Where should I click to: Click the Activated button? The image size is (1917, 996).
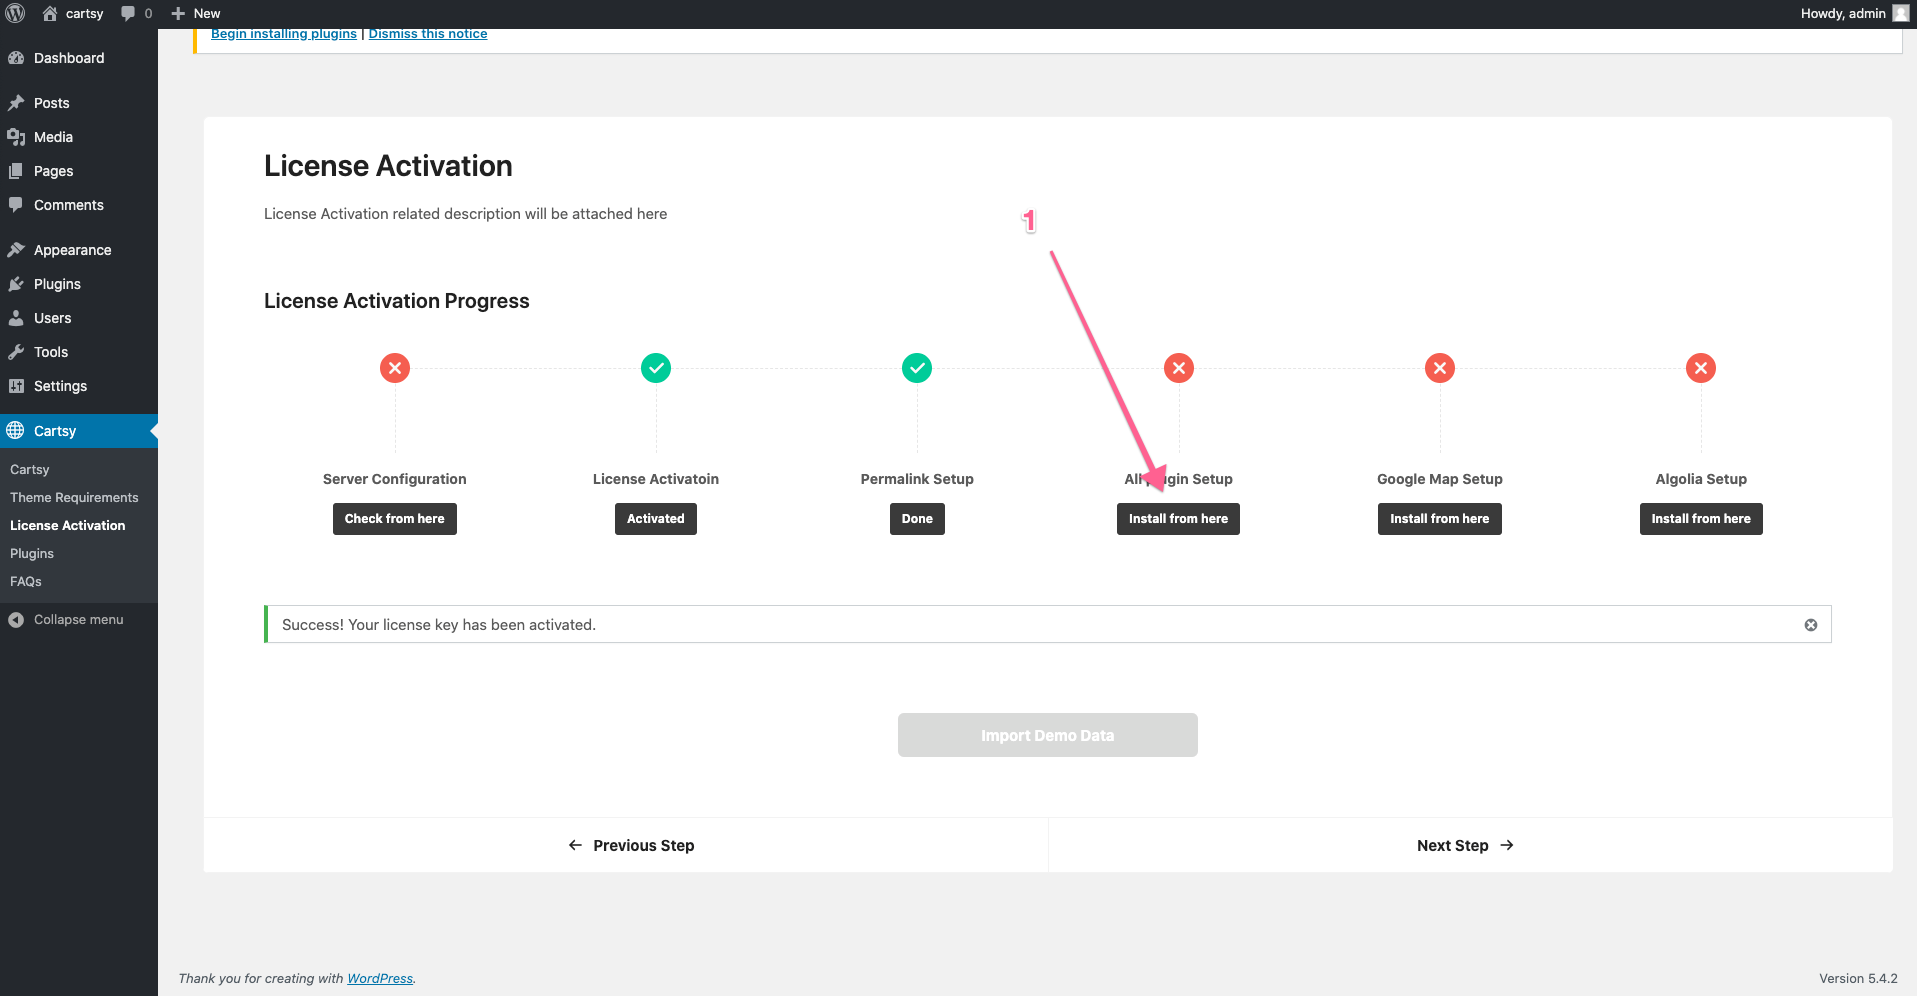tap(656, 519)
